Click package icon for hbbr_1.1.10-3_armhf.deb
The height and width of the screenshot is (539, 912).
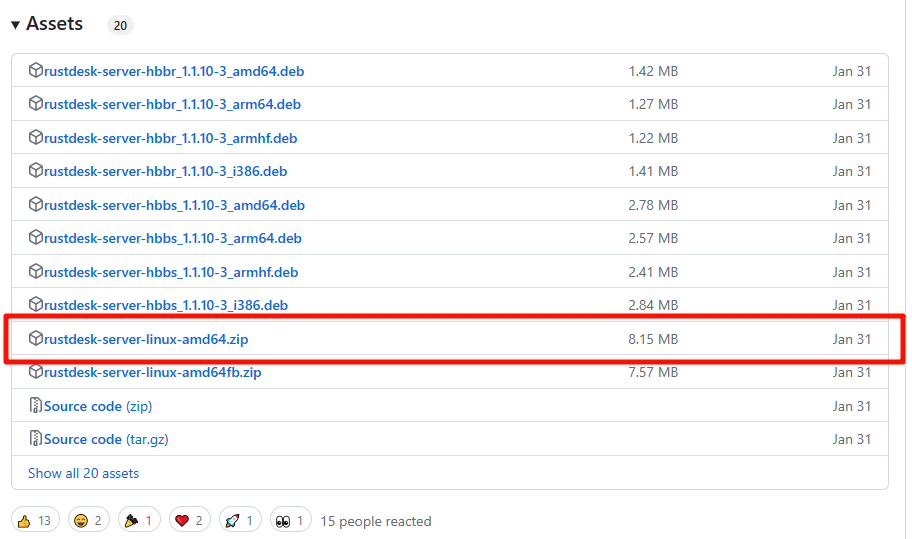[x=35, y=137]
